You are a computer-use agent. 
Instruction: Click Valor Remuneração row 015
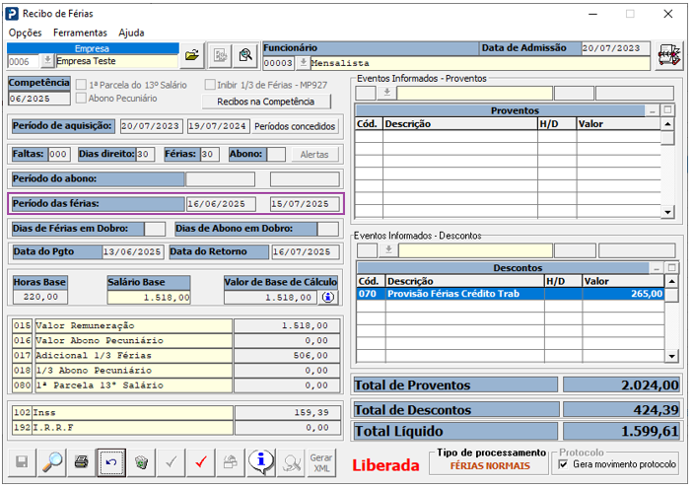(177, 326)
